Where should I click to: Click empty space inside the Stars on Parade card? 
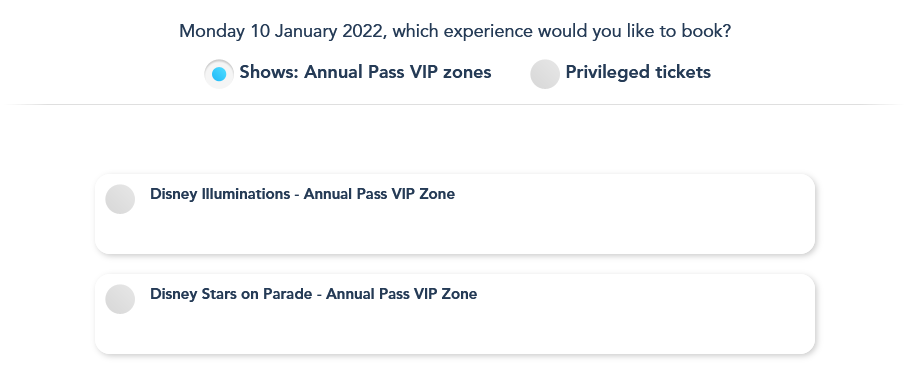click(528, 329)
